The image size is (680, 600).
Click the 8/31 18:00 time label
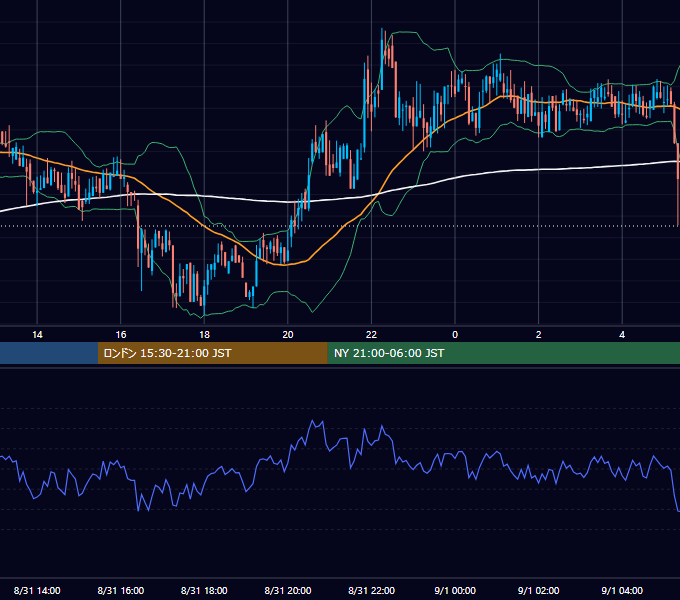(204, 590)
